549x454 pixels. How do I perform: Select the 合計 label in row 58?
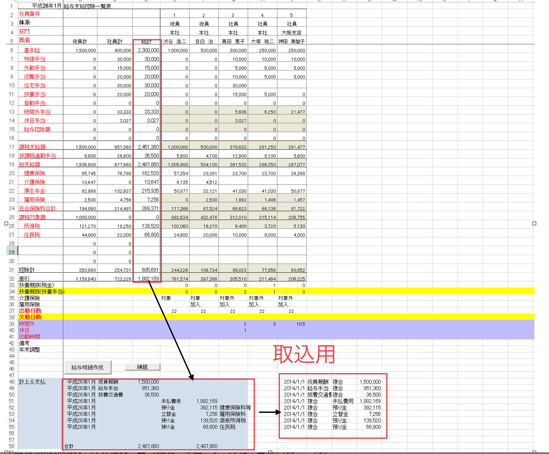click(69, 446)
